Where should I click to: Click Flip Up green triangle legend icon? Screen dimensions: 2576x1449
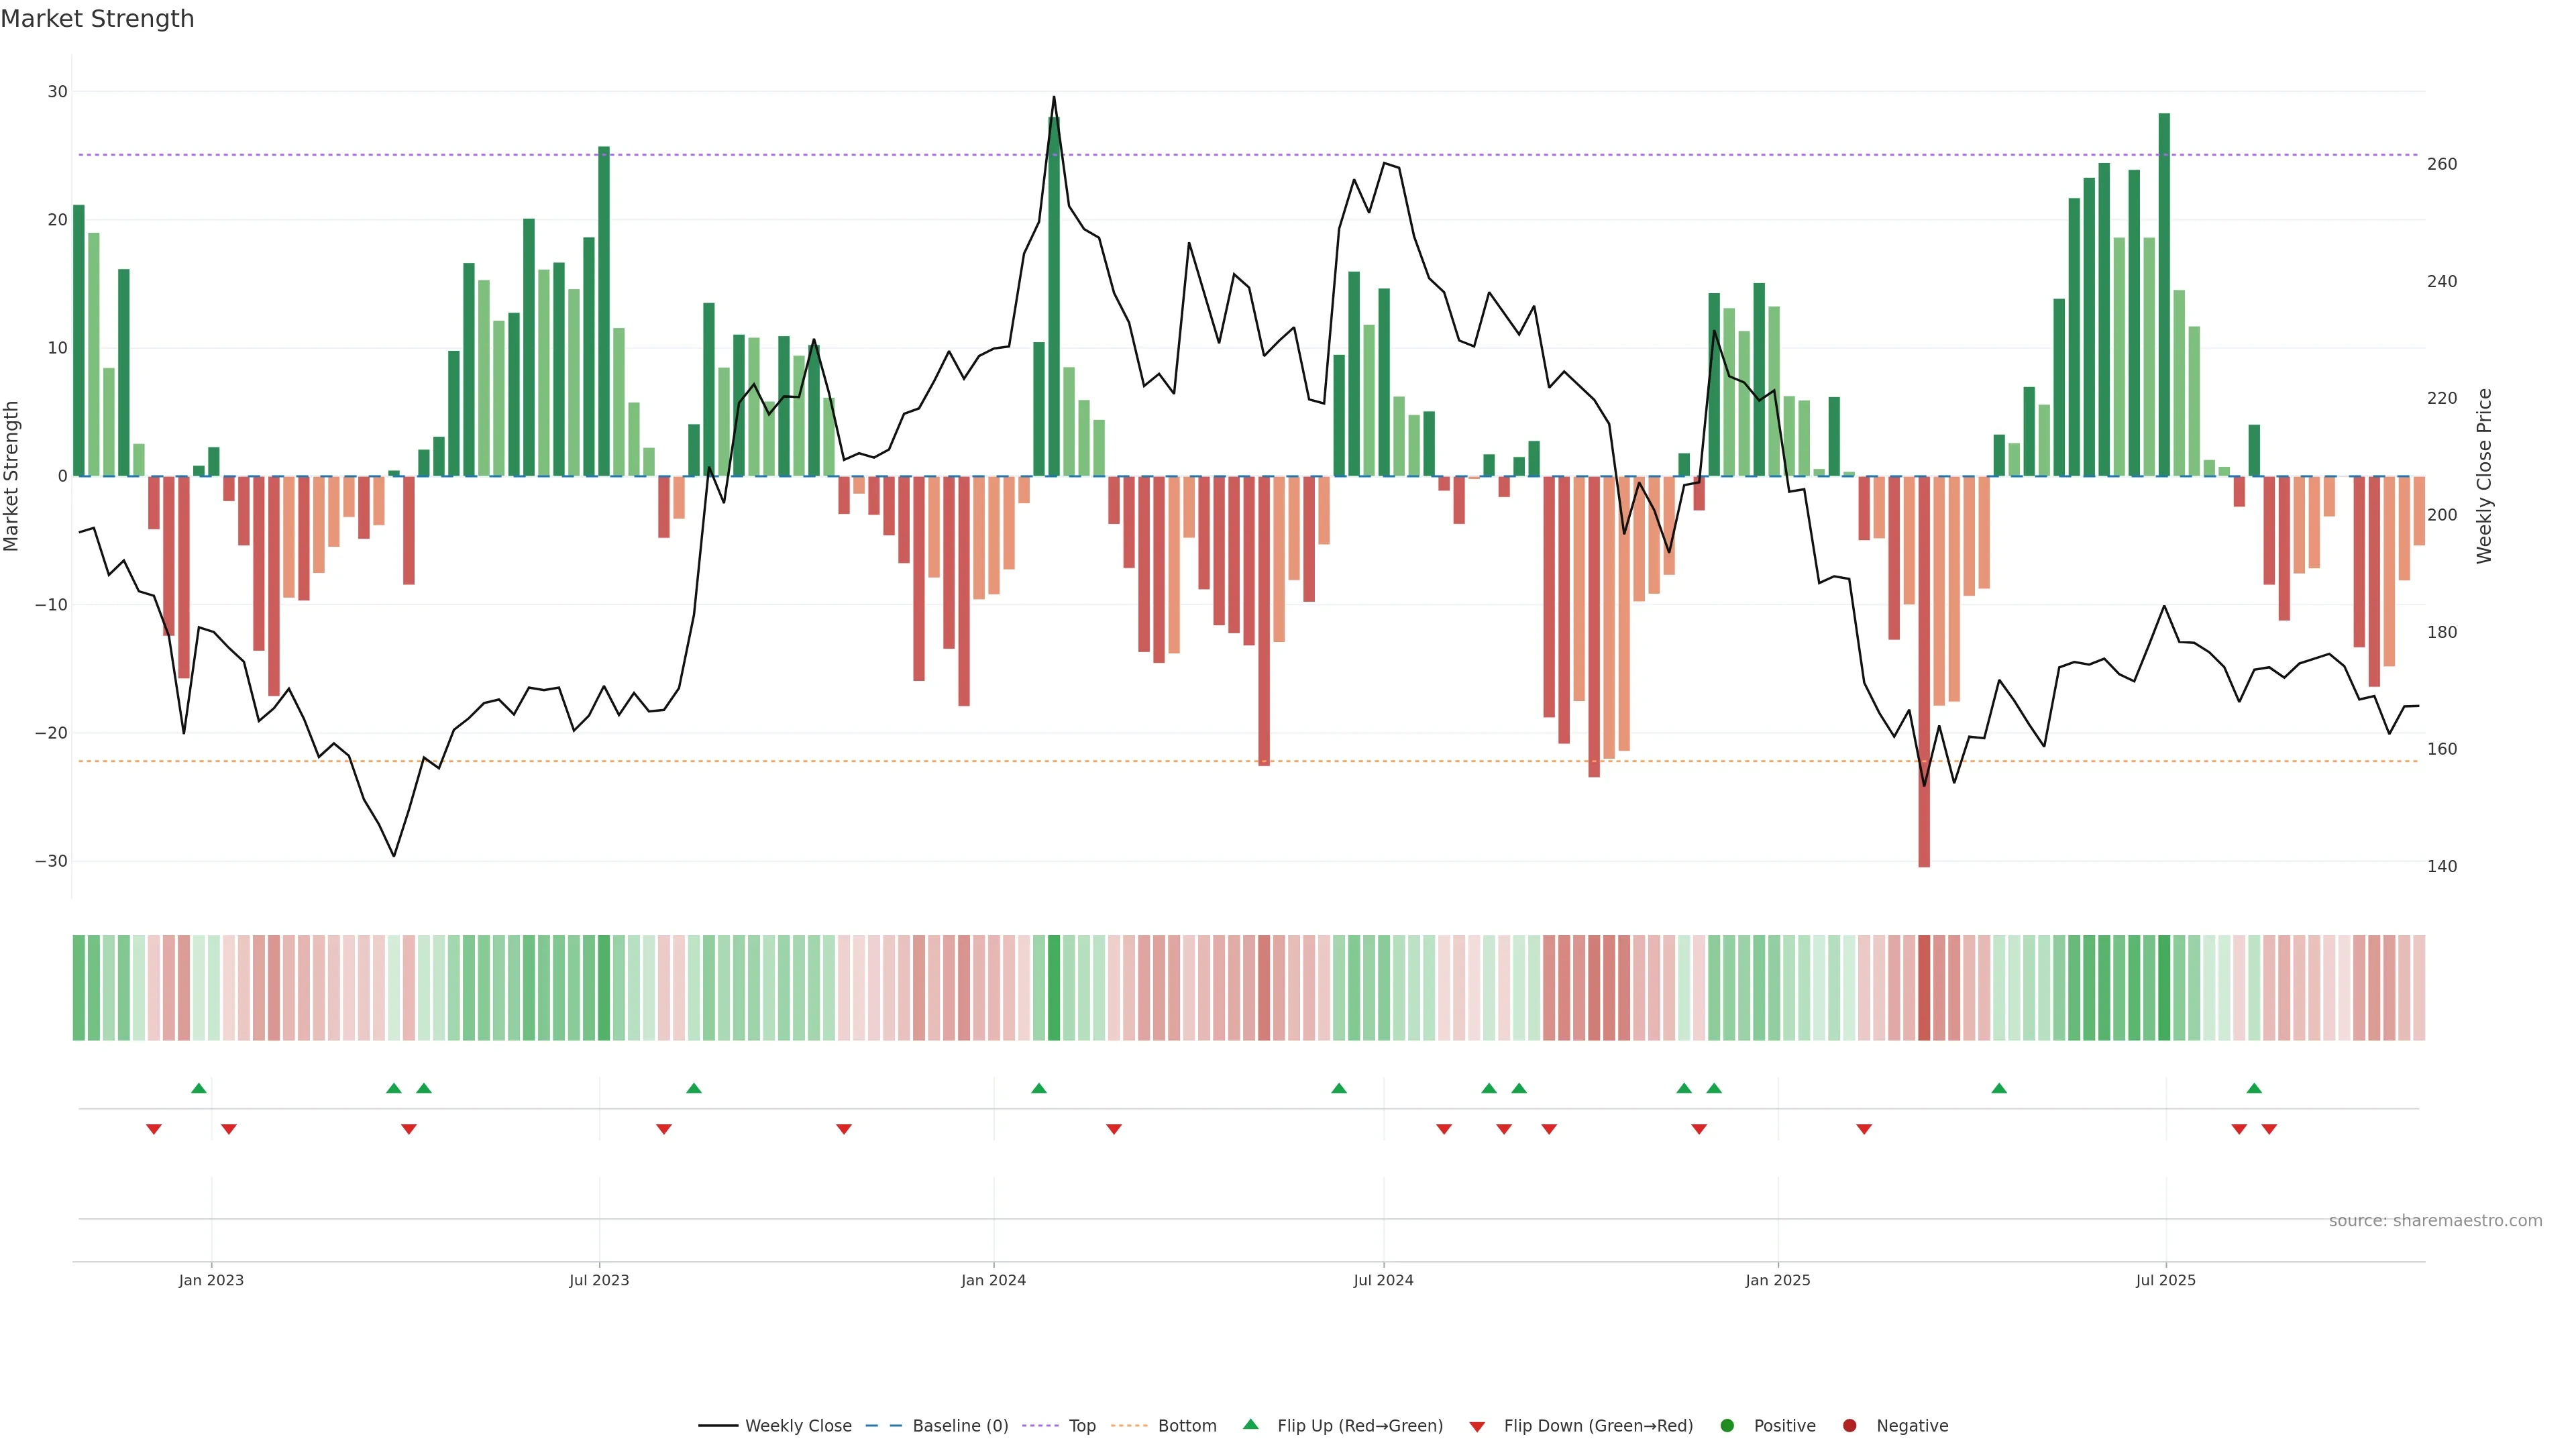point(1250,1424)
